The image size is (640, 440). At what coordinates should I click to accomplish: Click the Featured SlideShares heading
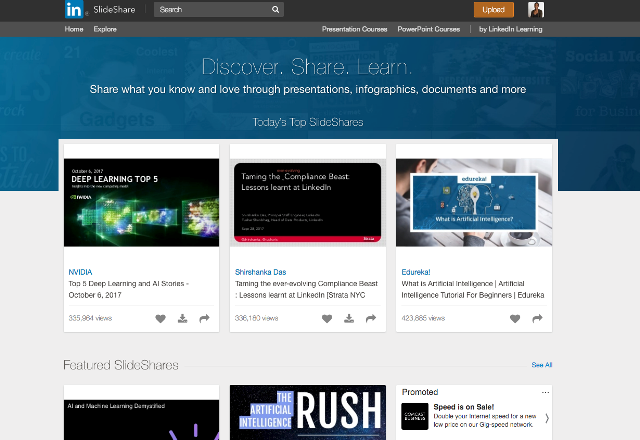click(121, 365)
